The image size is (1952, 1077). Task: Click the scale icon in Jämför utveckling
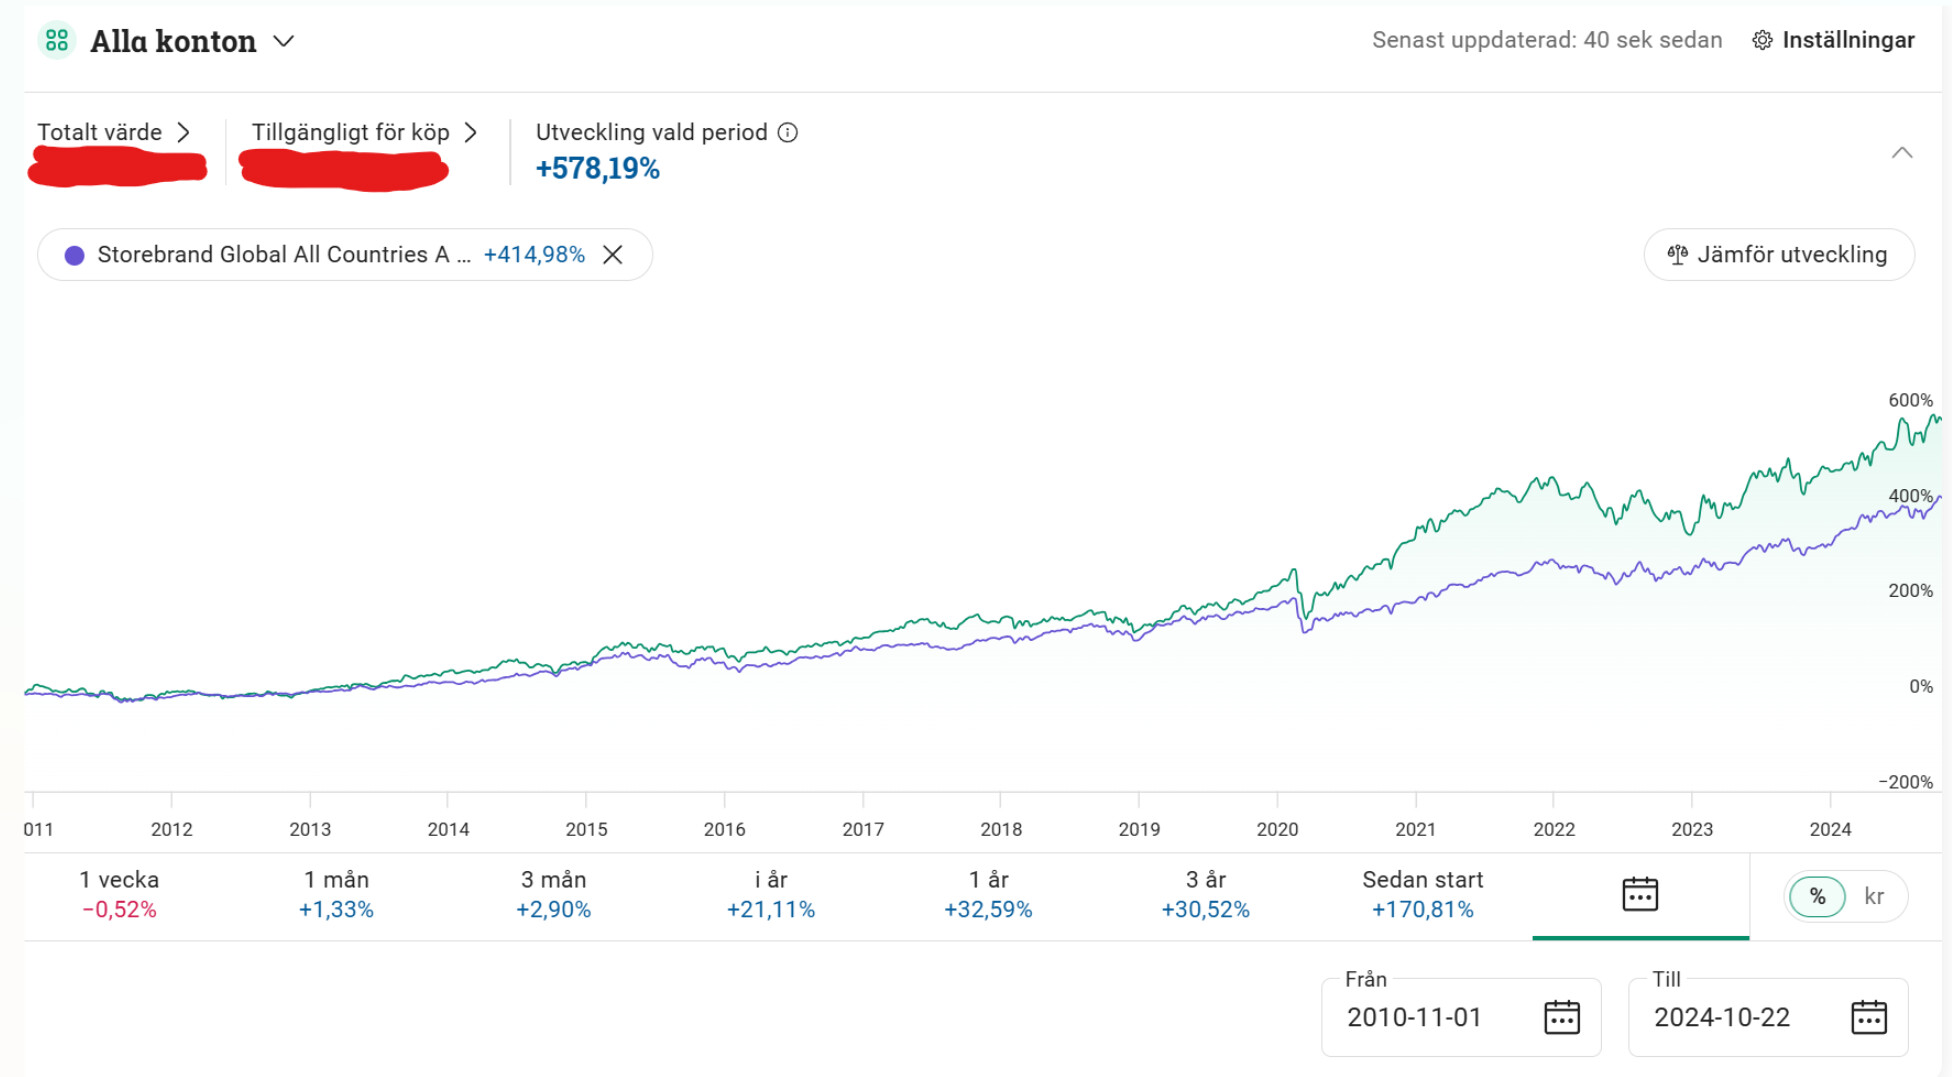click(x=1677, y=255)
